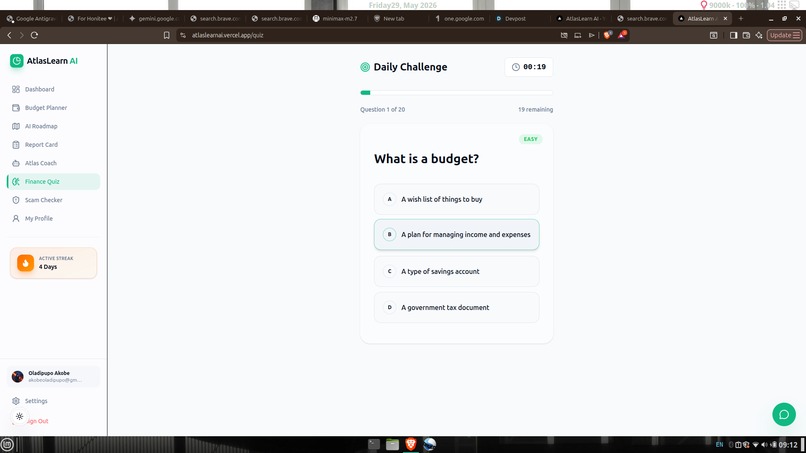The height and width of the screenshot is (453, 806).
Task: Go forward with browser forward arrow
Action: click(21, 35)
